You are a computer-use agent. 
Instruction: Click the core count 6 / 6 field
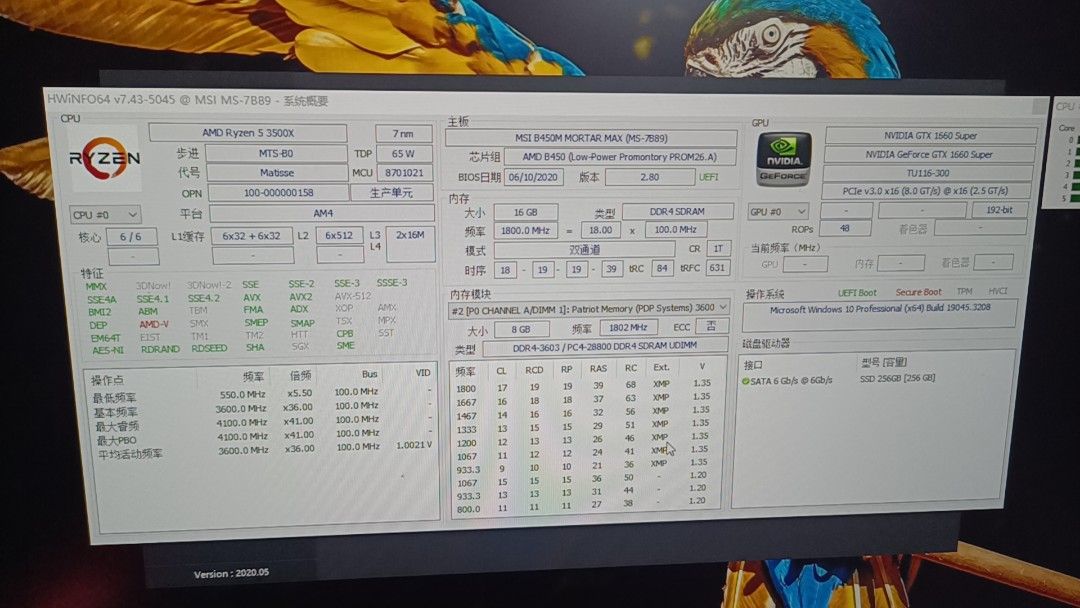(131, 237)
